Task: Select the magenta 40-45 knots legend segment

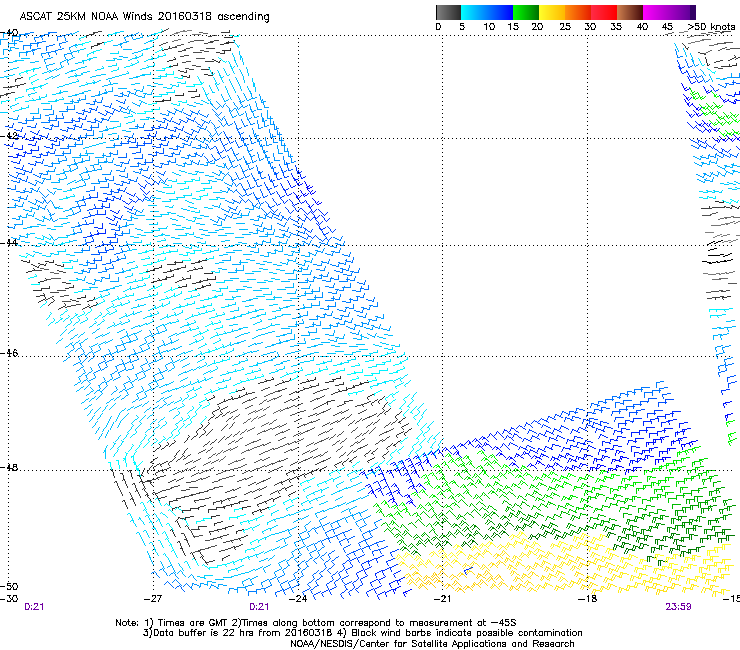Action: coord(656,12)
